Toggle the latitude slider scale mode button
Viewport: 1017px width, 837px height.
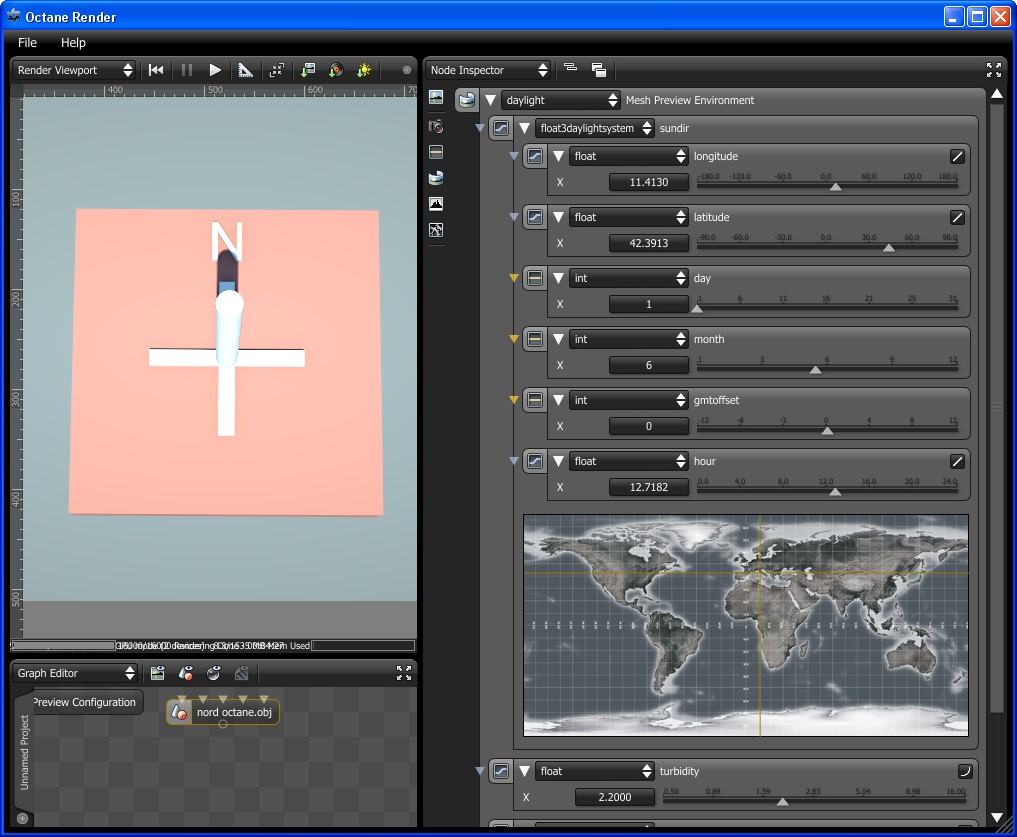pyautogui.click(x=957, y=217)
